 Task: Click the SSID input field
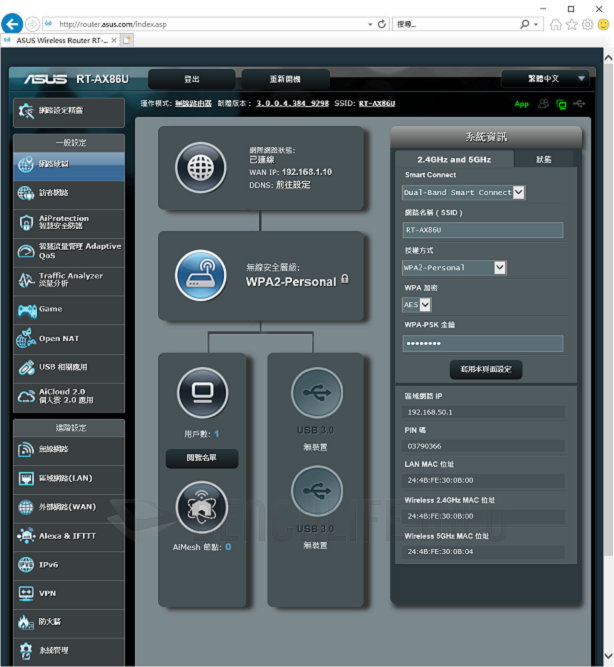483,230
